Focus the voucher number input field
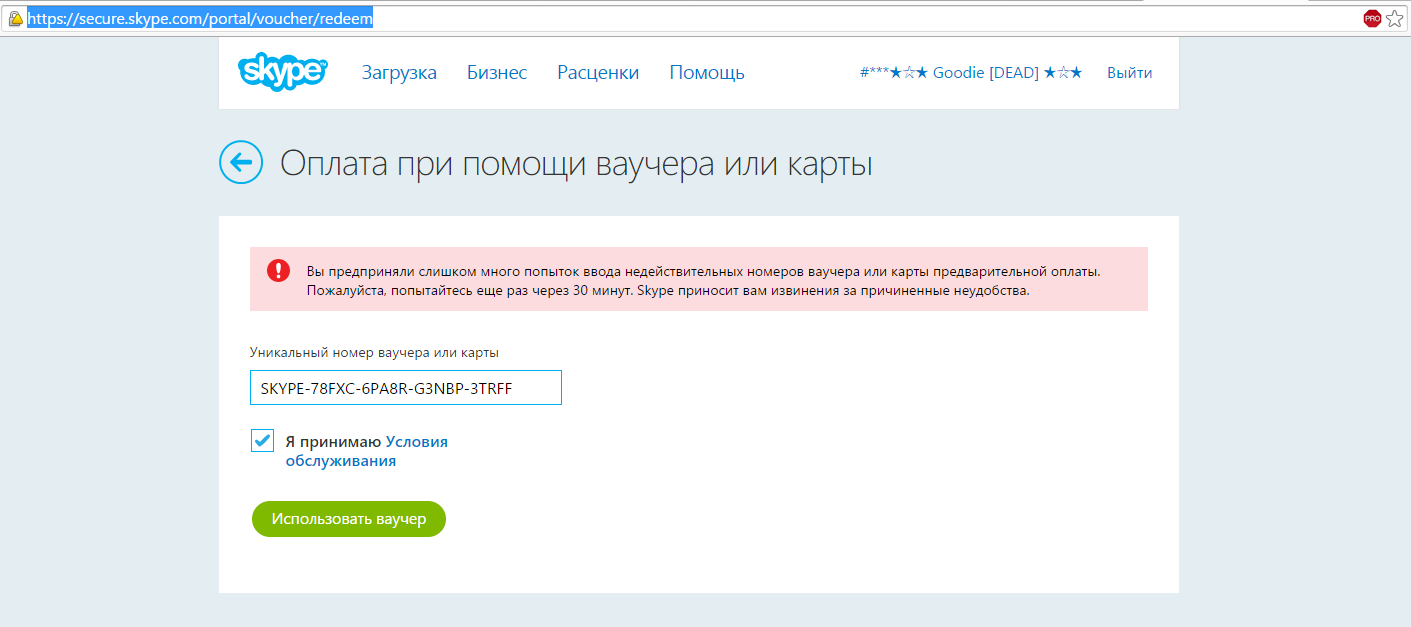 406,388
